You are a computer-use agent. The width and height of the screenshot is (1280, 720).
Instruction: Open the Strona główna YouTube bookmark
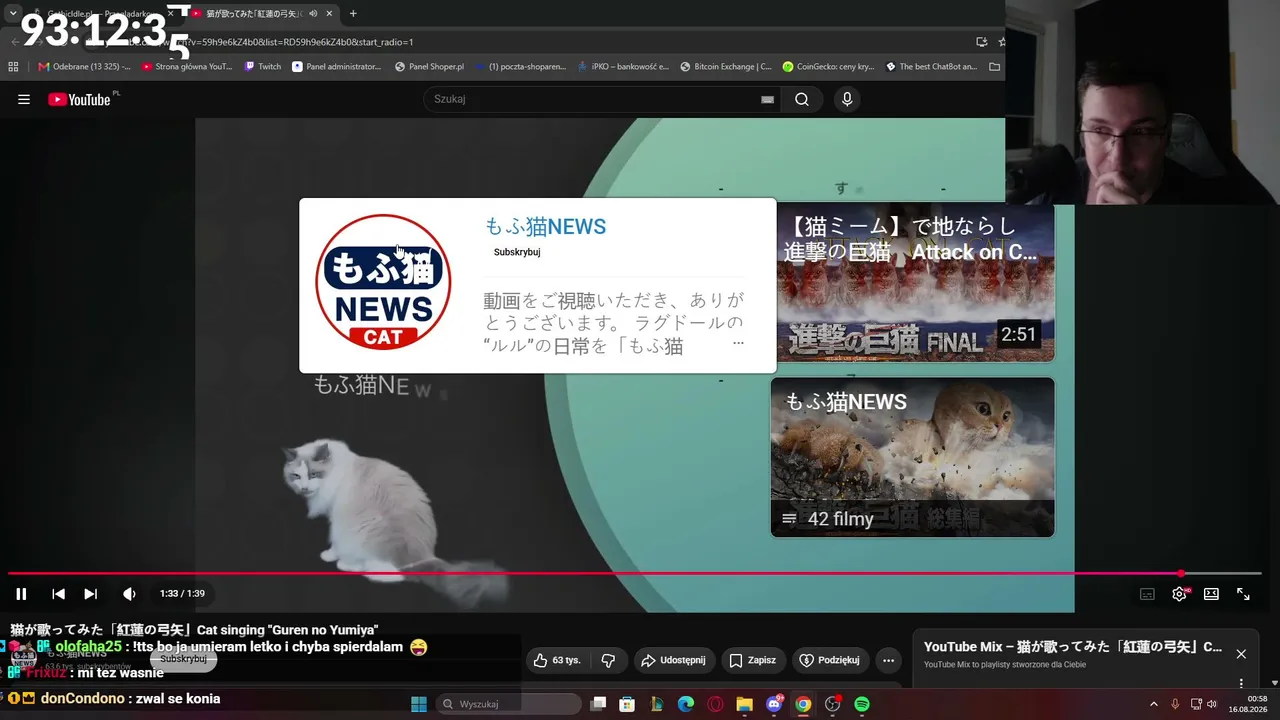(187, 67)
